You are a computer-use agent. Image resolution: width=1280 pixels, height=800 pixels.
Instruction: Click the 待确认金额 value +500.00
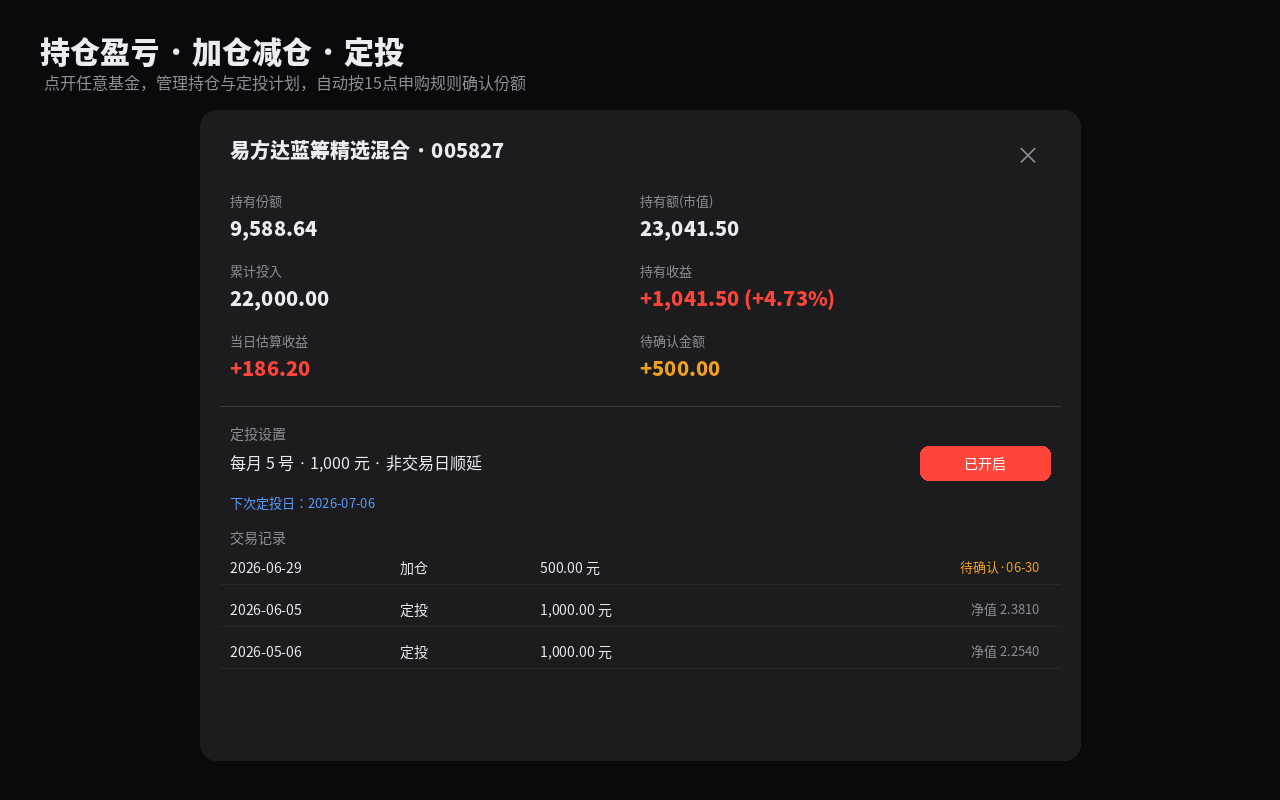(680, 368)
